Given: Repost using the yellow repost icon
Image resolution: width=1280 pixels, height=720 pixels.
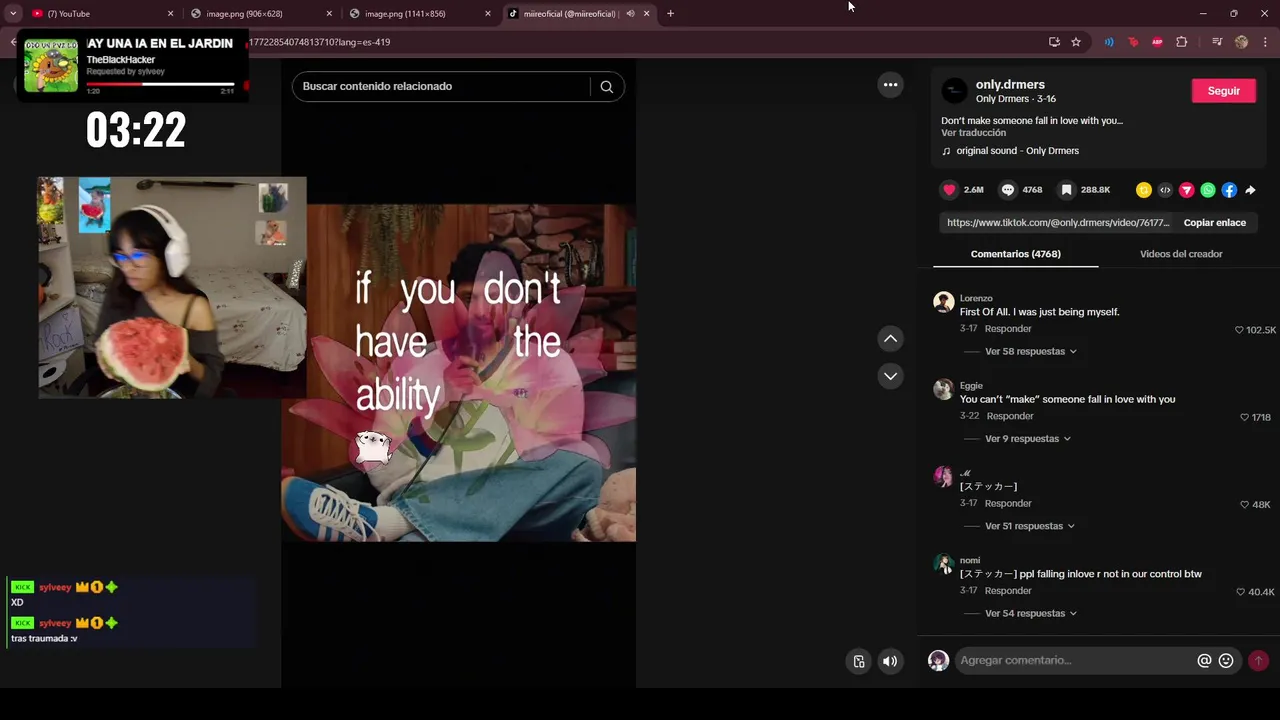Looking at the screenshot, I should pos(1144,190).
